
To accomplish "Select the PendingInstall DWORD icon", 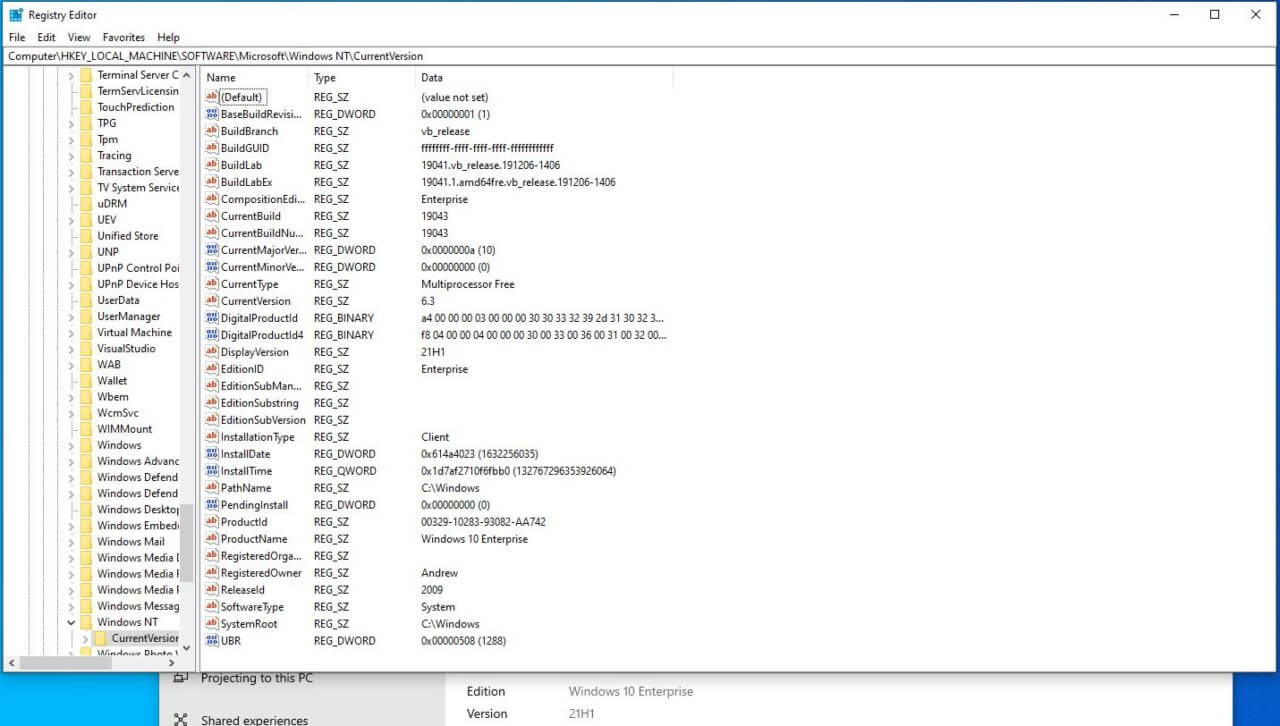I will (211, 505).
